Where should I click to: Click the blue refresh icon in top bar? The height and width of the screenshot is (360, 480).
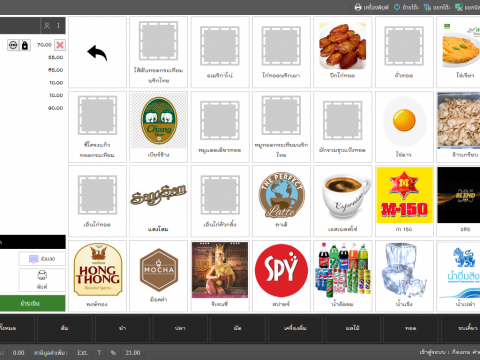point(397,7)
